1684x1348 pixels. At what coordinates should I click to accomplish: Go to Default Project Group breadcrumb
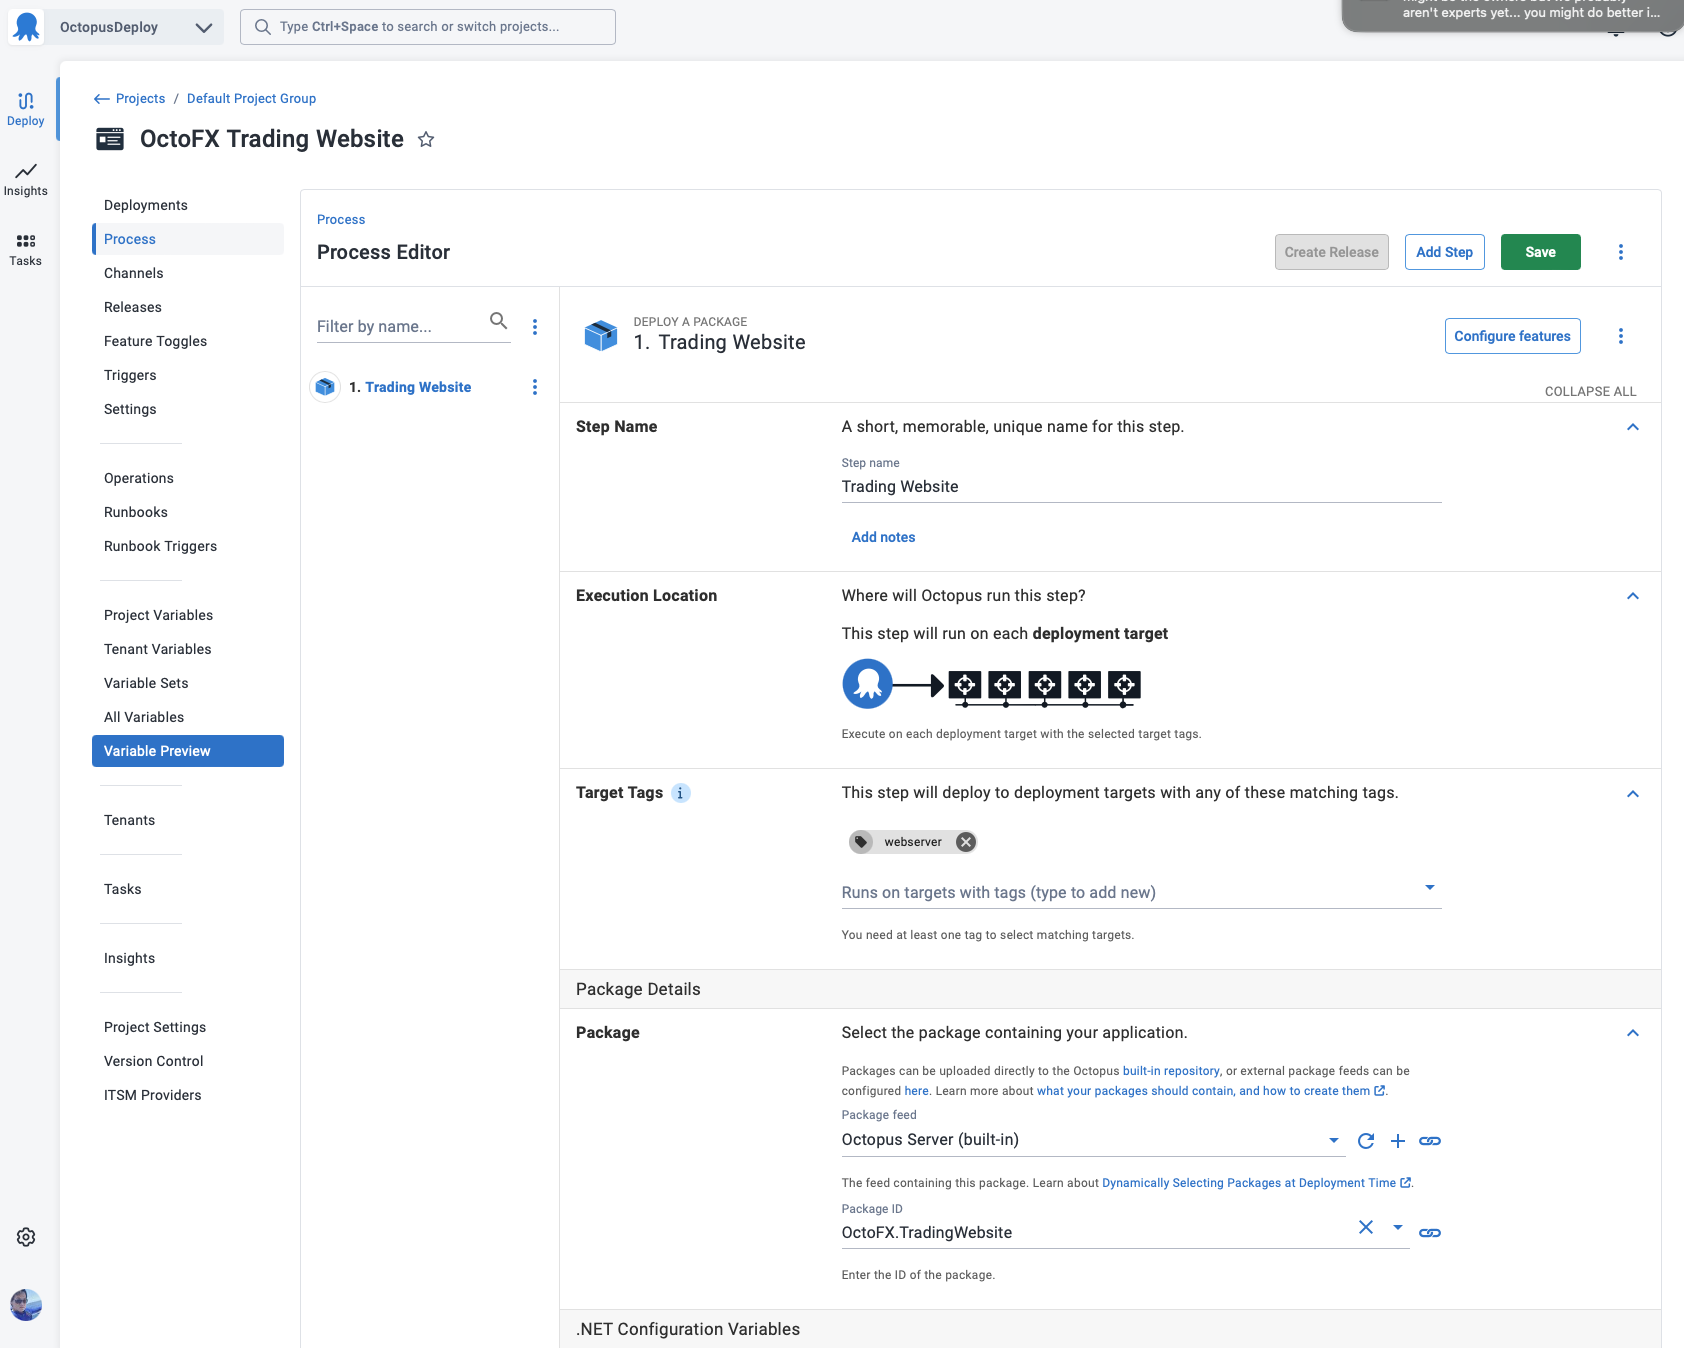coord(252,99)
